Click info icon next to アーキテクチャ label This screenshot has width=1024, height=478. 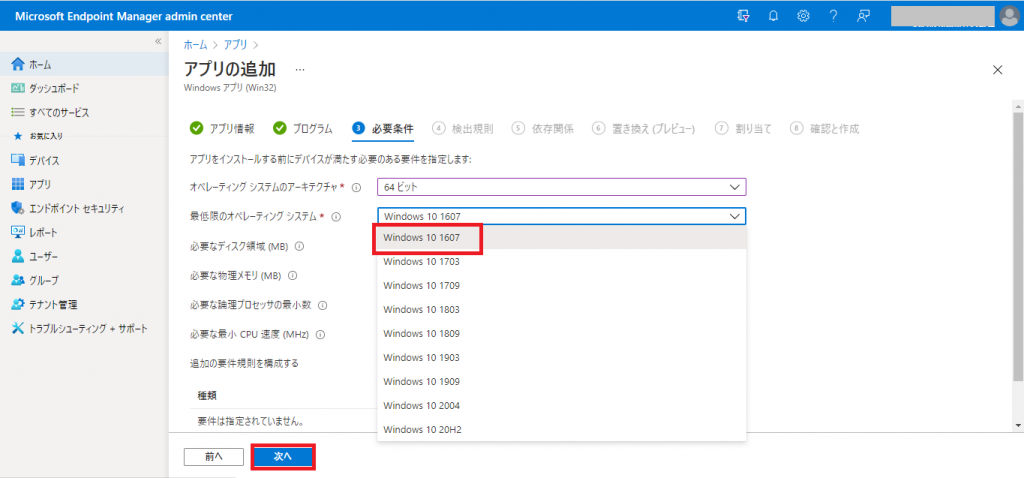tap(357, 187)
